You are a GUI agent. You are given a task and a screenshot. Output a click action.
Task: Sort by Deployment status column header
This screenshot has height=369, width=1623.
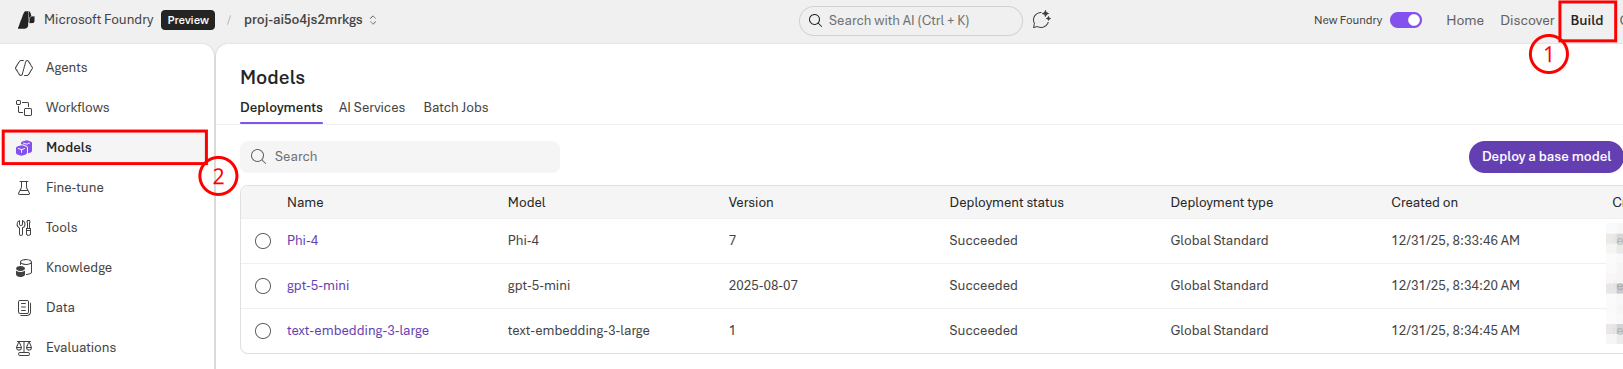[x=1006, y=202]
